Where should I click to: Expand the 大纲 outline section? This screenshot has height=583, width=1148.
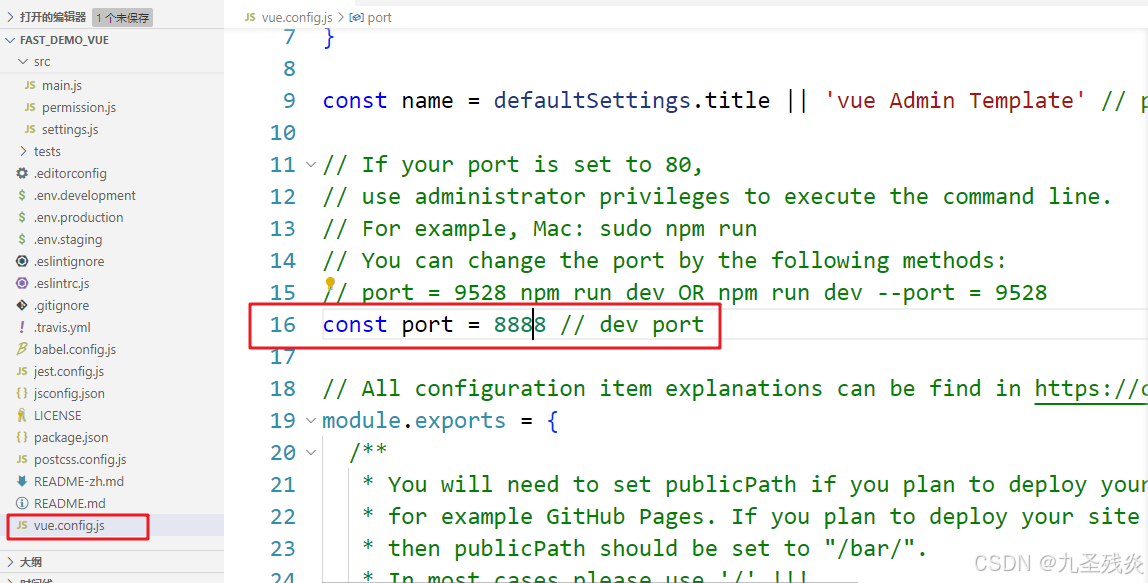click(x=10, y=562)
